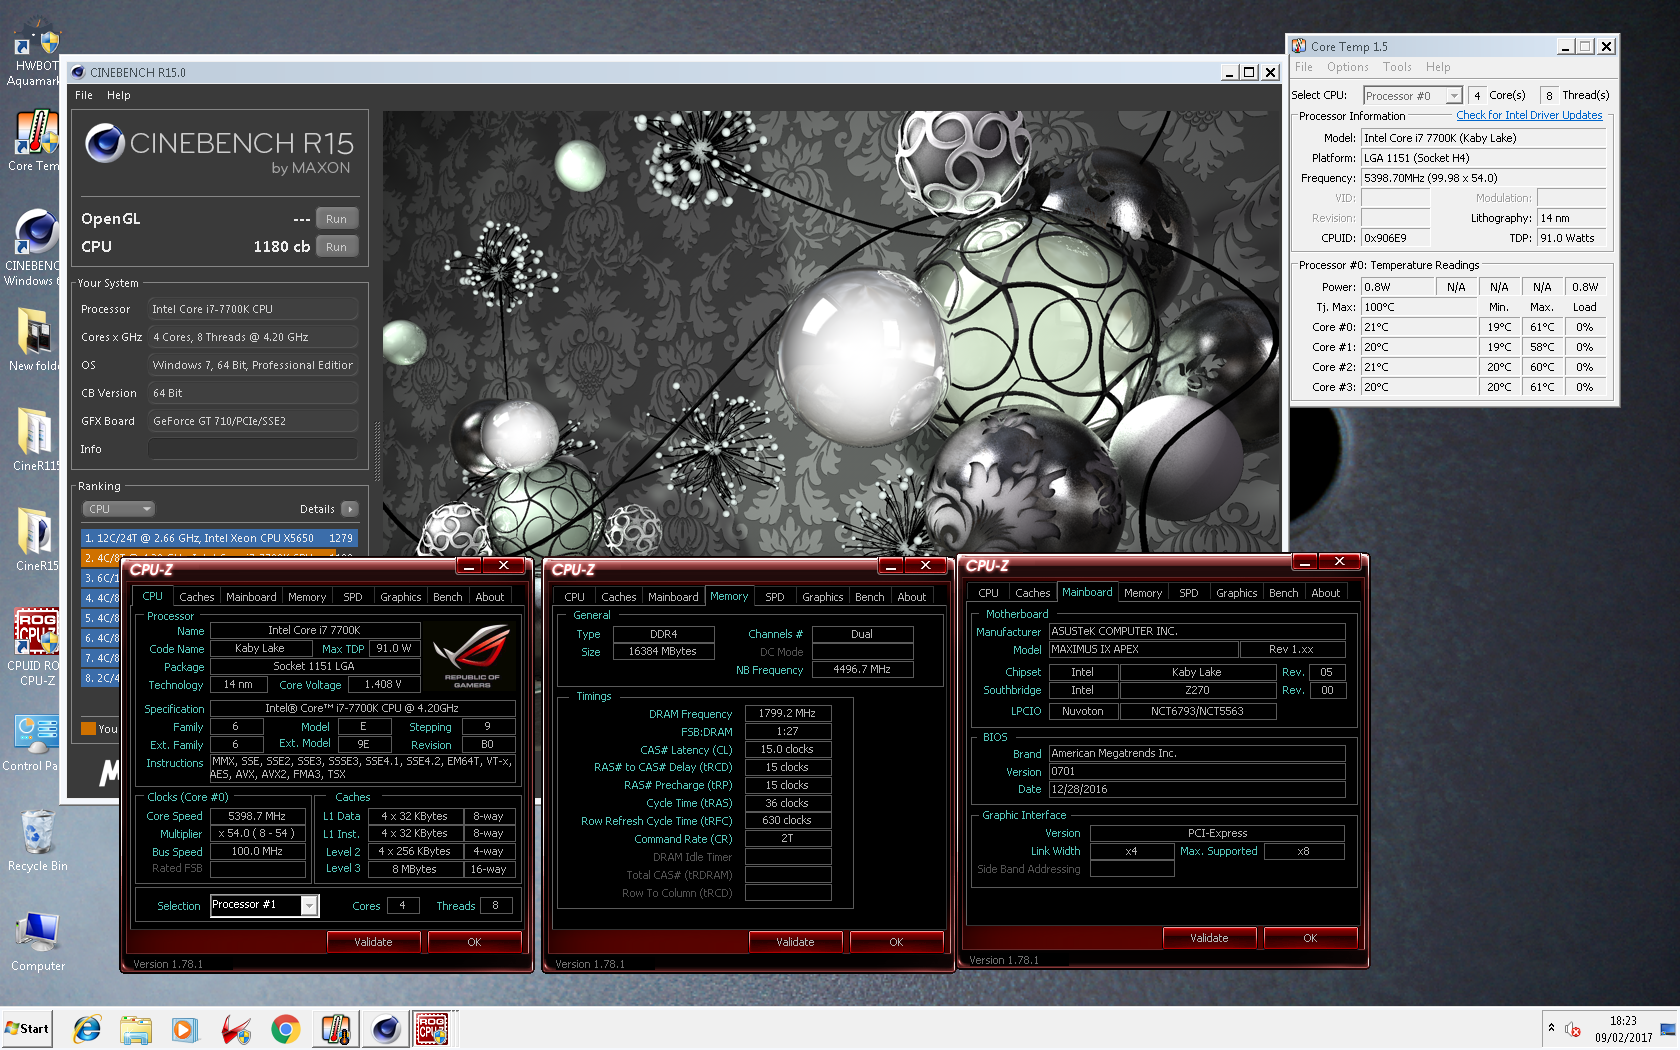This screenshot has height=1050, width=1680.
Task: Open the CPUID ROG CPU-Z desktop shortcut
Action: pos(36,648)
